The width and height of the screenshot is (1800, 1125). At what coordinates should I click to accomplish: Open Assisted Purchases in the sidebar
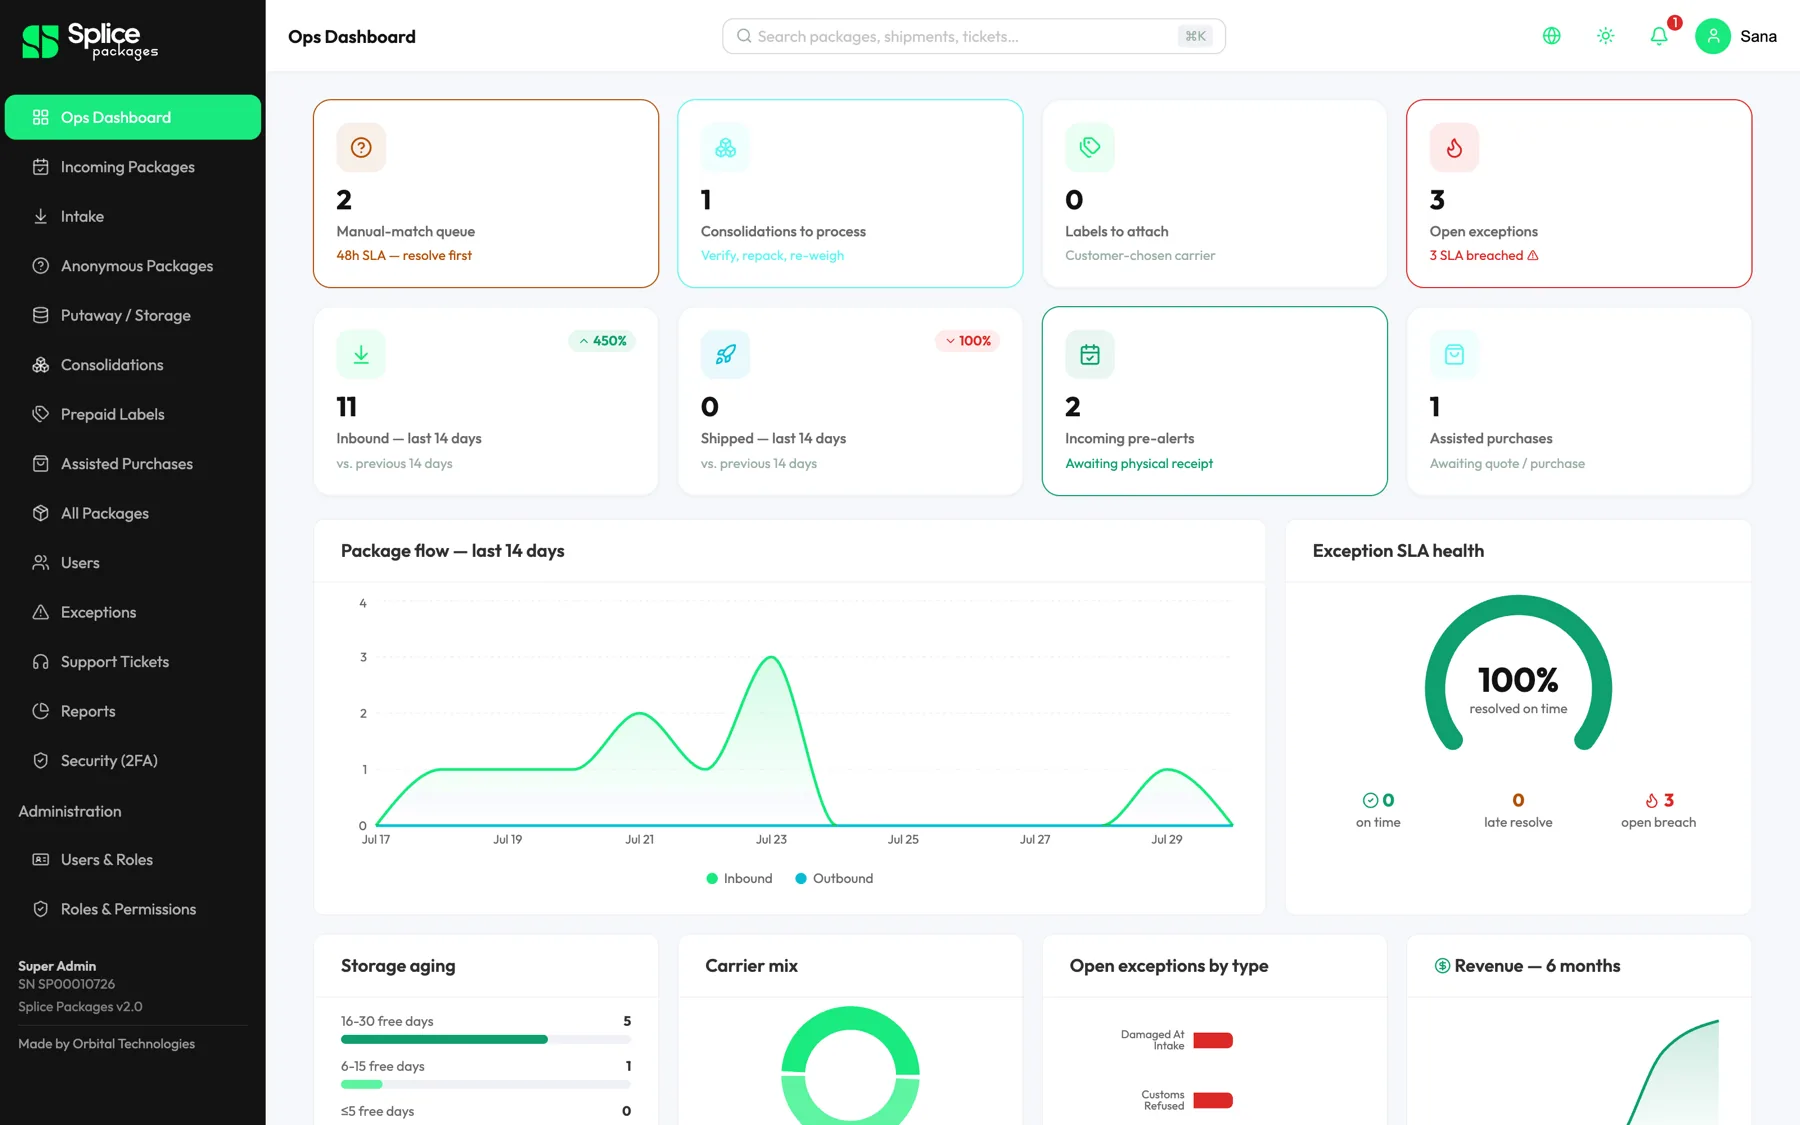[x=133, y=464]
